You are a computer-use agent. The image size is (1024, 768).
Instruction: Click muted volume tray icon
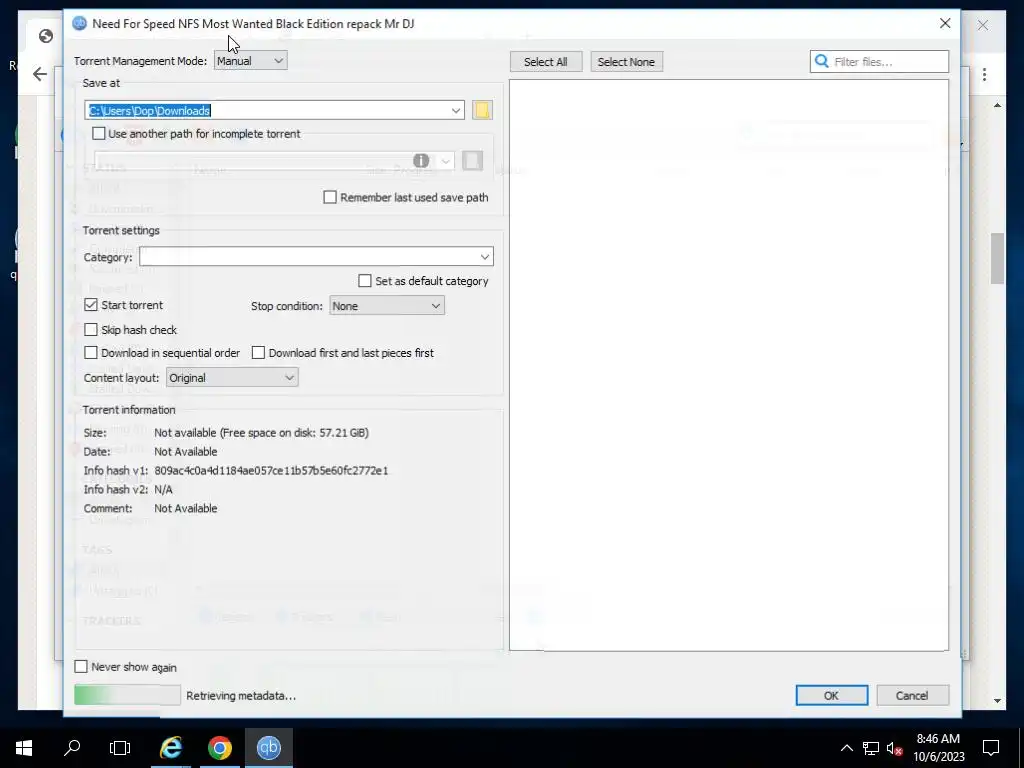coord(895,748)
